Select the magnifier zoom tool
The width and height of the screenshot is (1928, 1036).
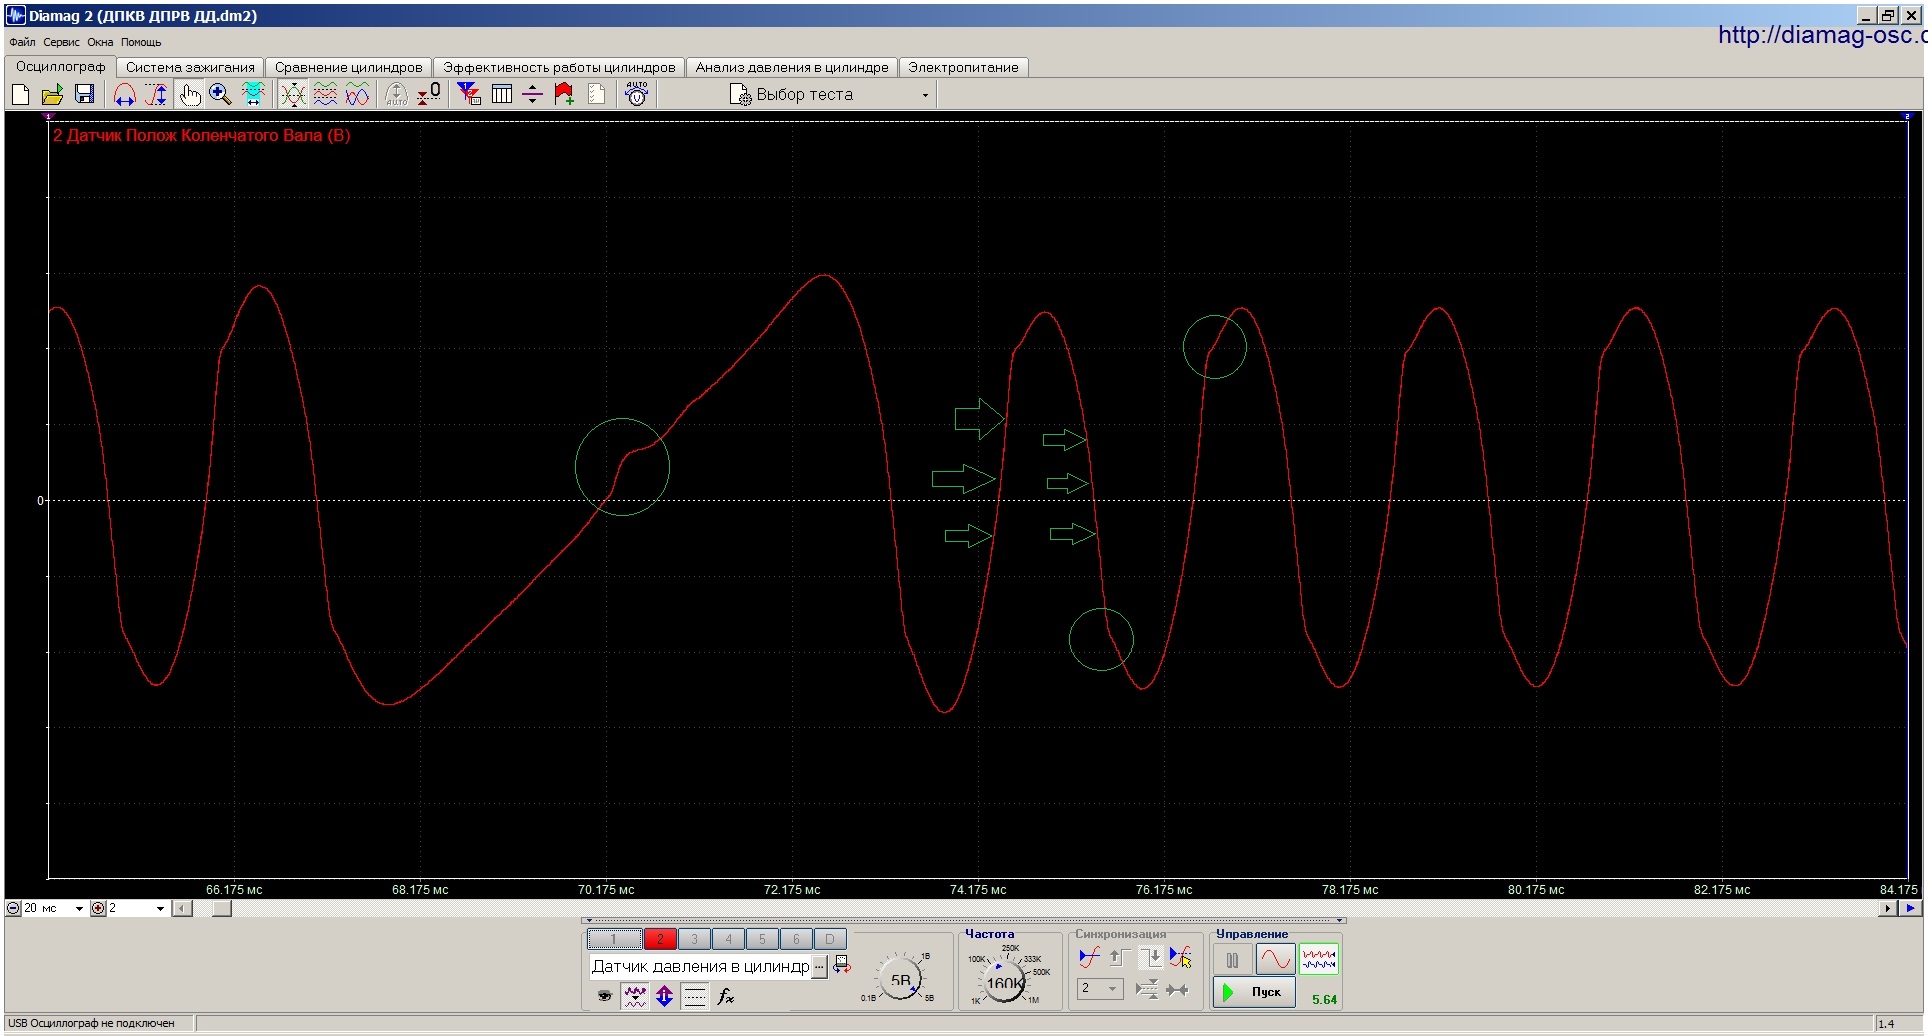click(x=220, y=94)
